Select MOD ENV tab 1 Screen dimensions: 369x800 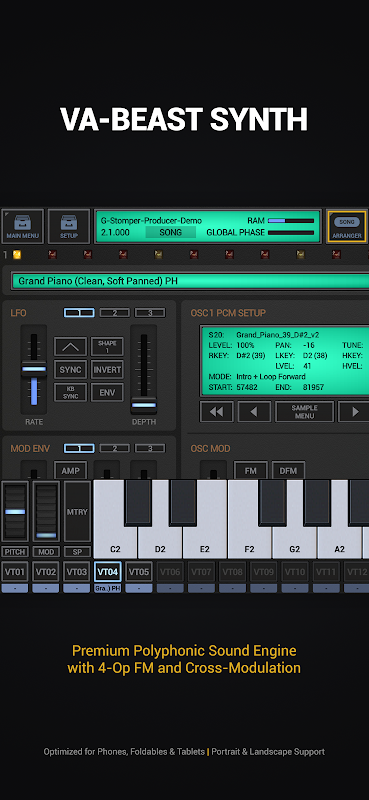tap(79, 448)
